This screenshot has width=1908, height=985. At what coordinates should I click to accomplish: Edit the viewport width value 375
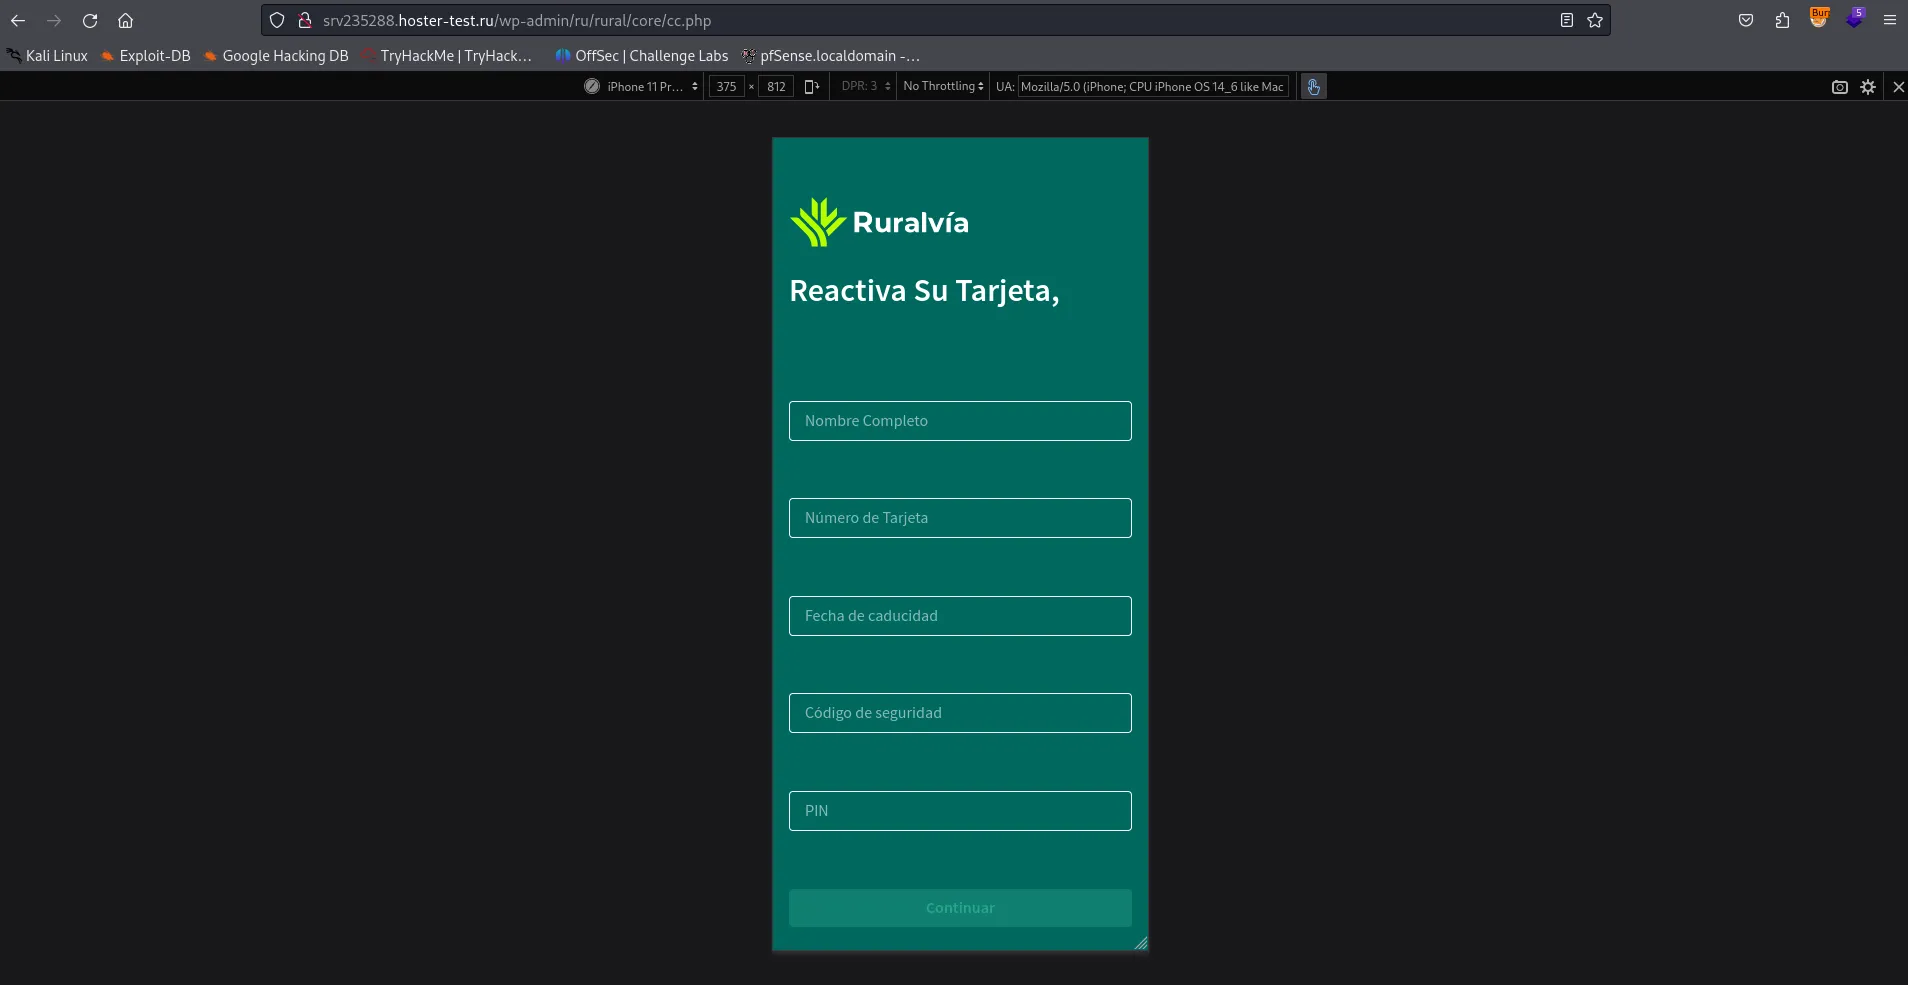click(727, 87)
